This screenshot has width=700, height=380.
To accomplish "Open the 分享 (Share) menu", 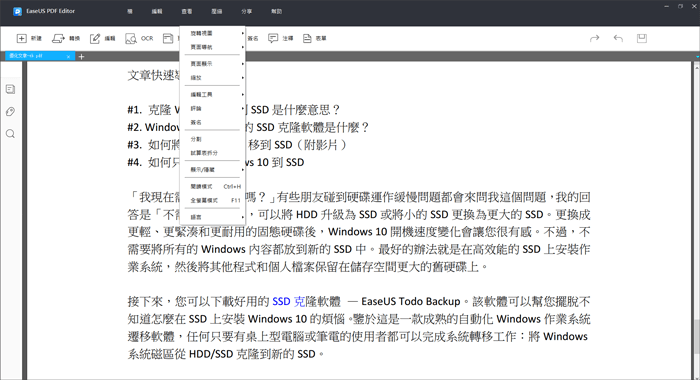I will tap(246, 11).
